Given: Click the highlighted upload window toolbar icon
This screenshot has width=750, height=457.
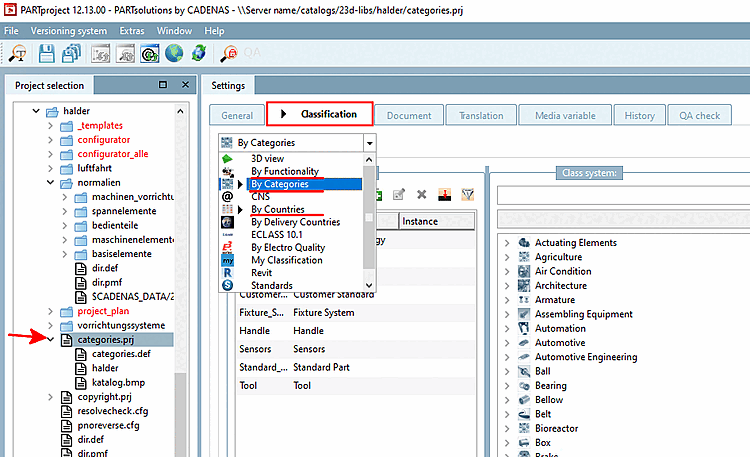Looking at the screenshot, I should (150, 53).
